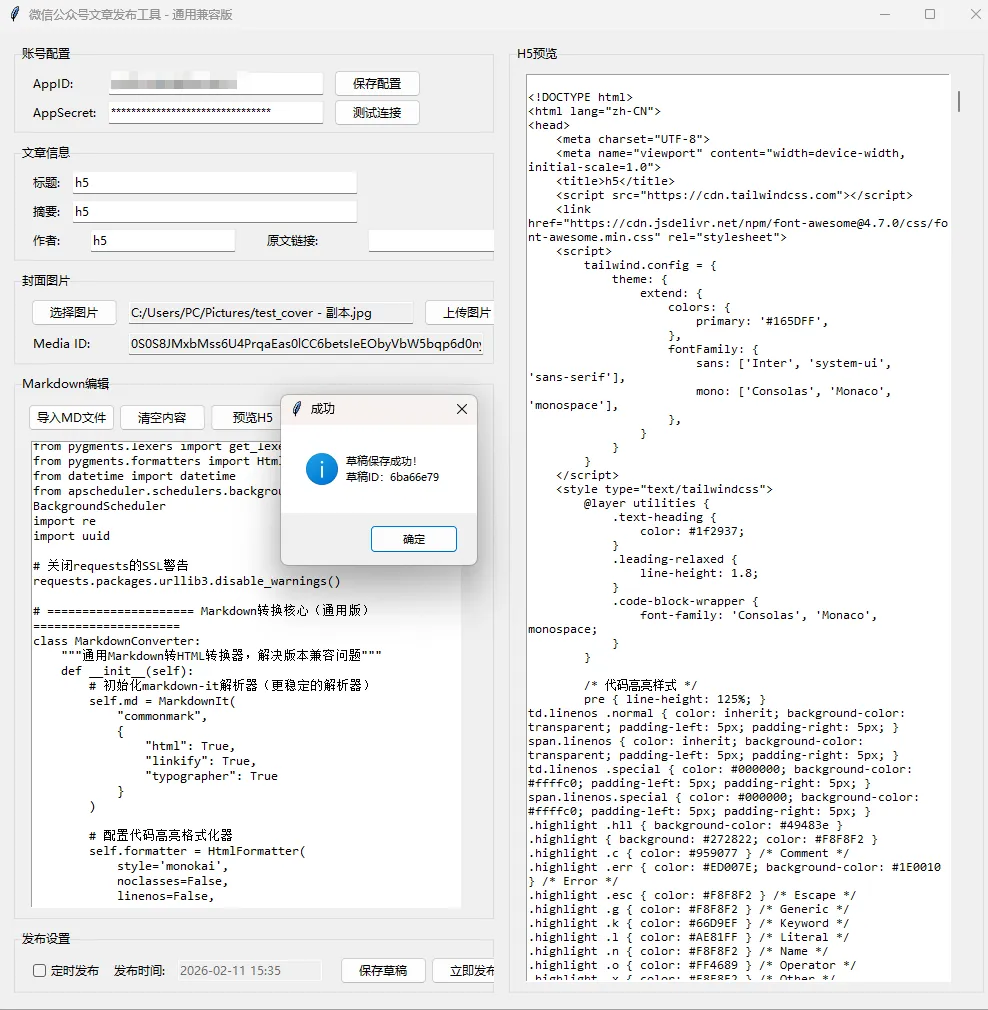Click inside the H5 preview code area

737,528
